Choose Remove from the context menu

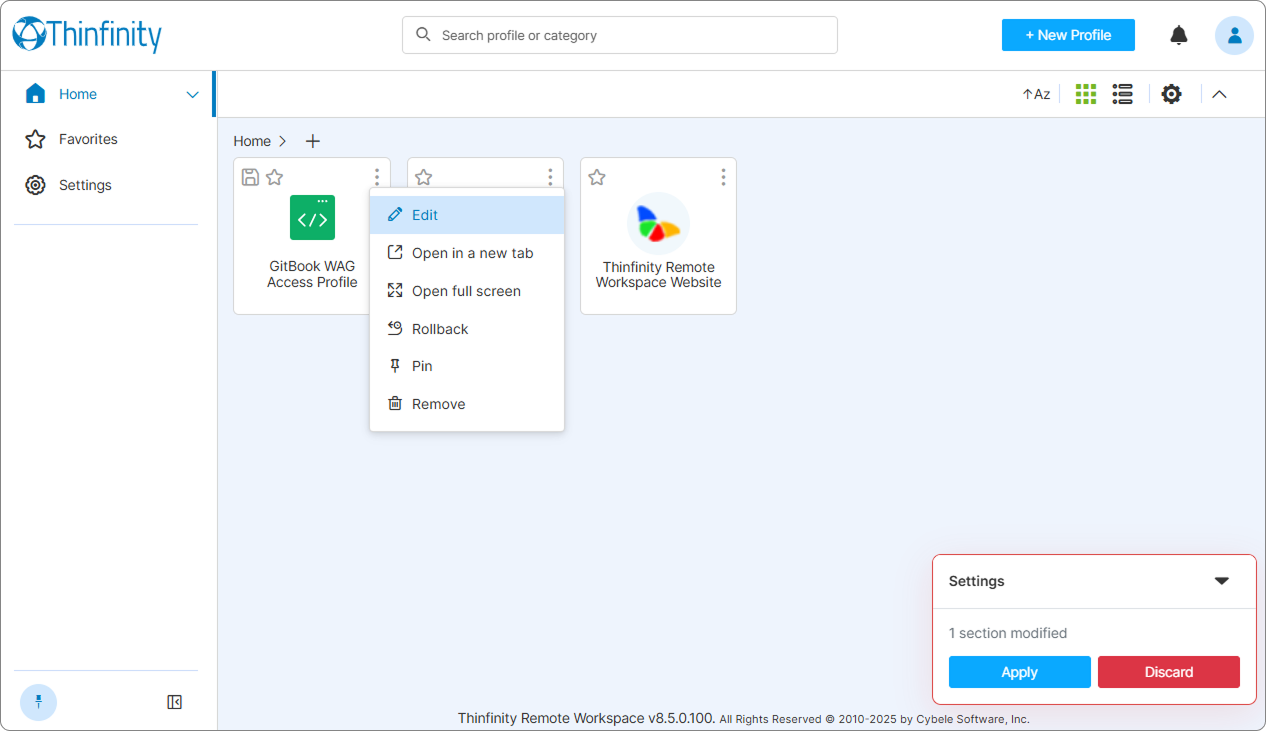(x=467, y=404)
